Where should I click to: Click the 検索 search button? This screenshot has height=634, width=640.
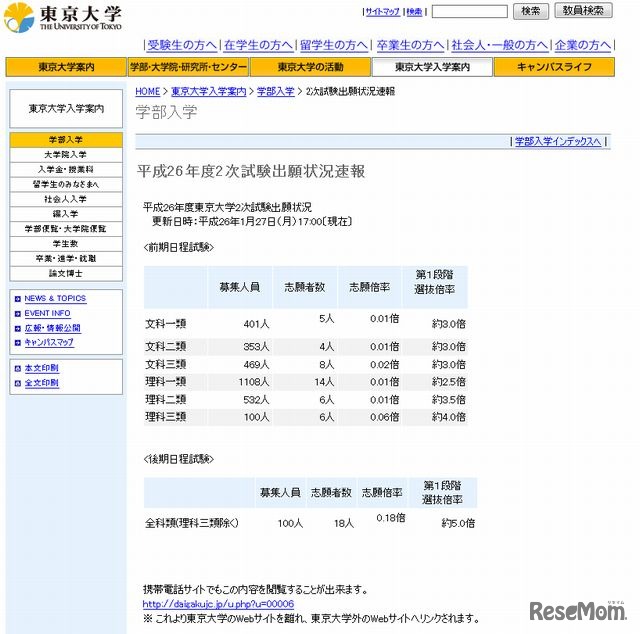(x=531, y=11)
